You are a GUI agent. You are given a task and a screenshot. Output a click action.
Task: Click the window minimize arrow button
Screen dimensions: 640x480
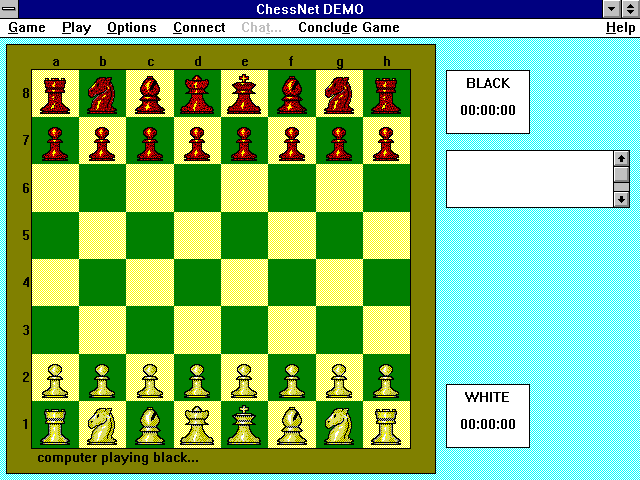tap(611, 9)
